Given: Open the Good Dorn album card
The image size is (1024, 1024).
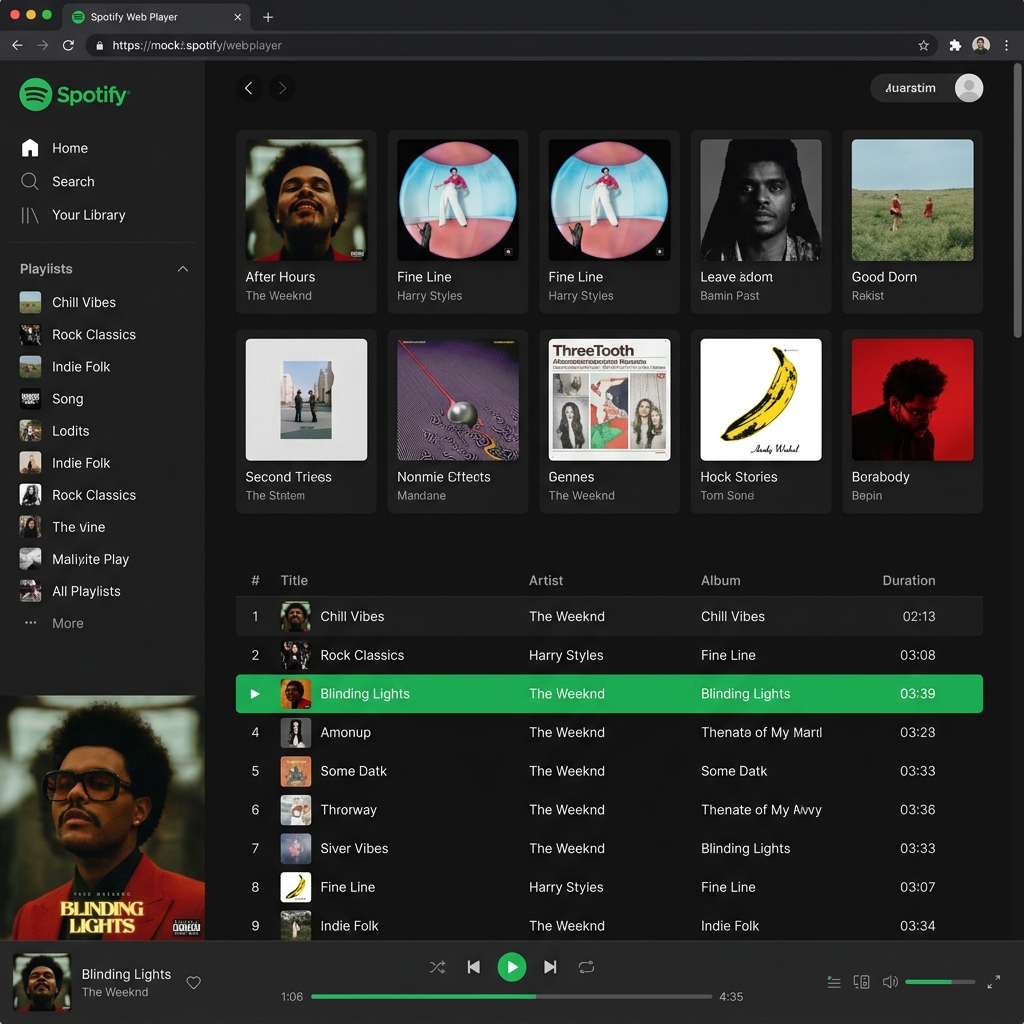Looking at the screenshot, I should [912, 221].
